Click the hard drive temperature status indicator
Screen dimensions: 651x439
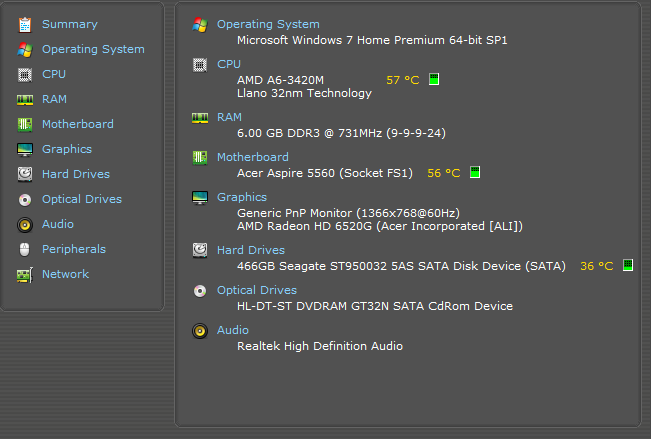(628, 265)
